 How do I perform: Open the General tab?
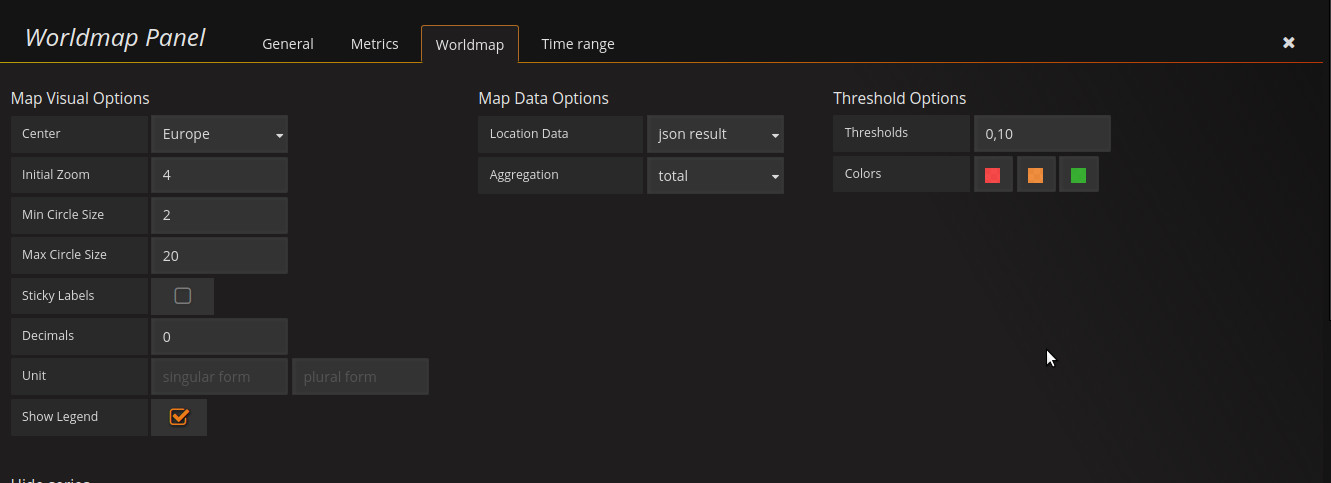(288, 44)
